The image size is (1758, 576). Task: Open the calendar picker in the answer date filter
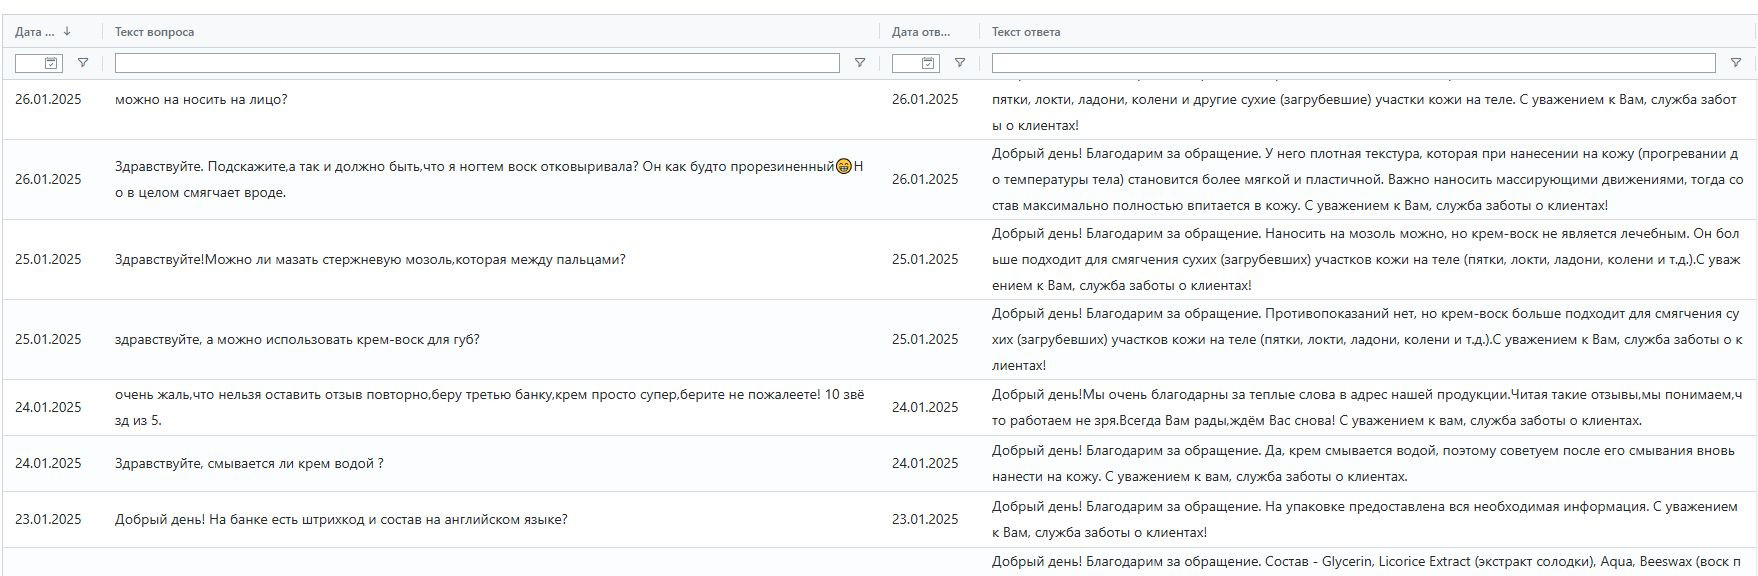click(x=929, y=63)
